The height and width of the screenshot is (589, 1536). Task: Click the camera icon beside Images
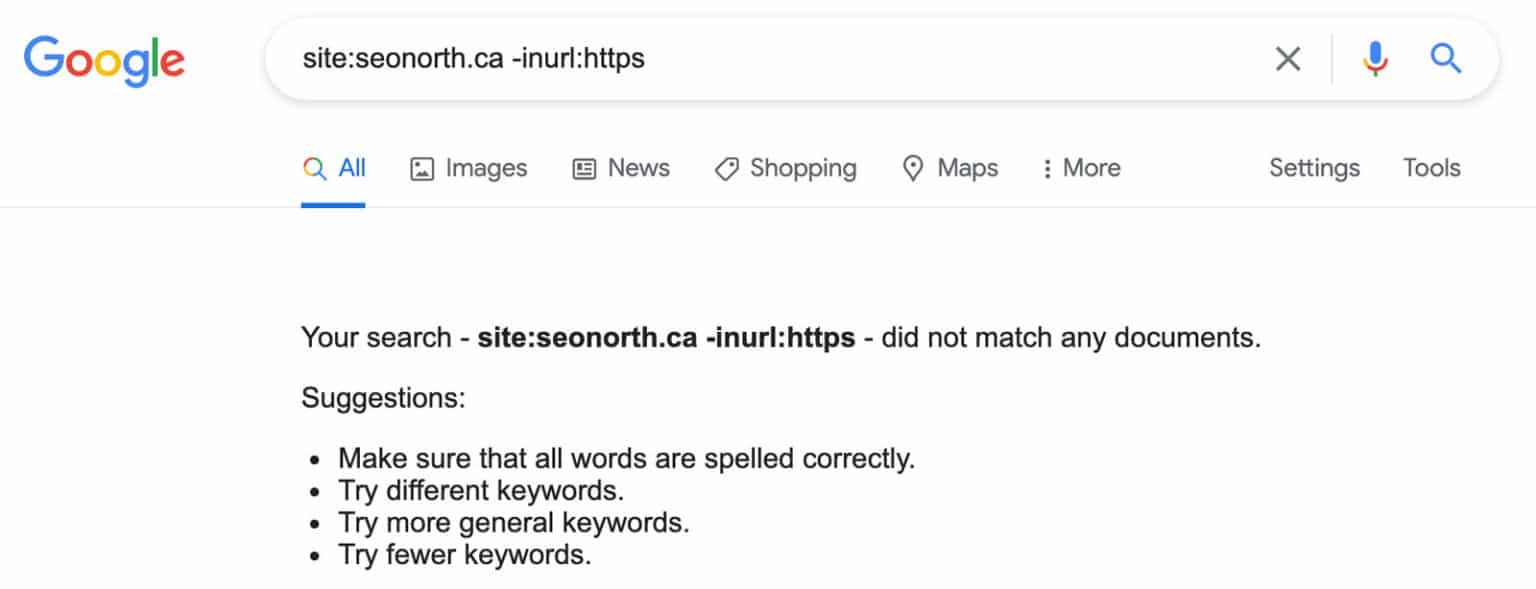(420, 168)
